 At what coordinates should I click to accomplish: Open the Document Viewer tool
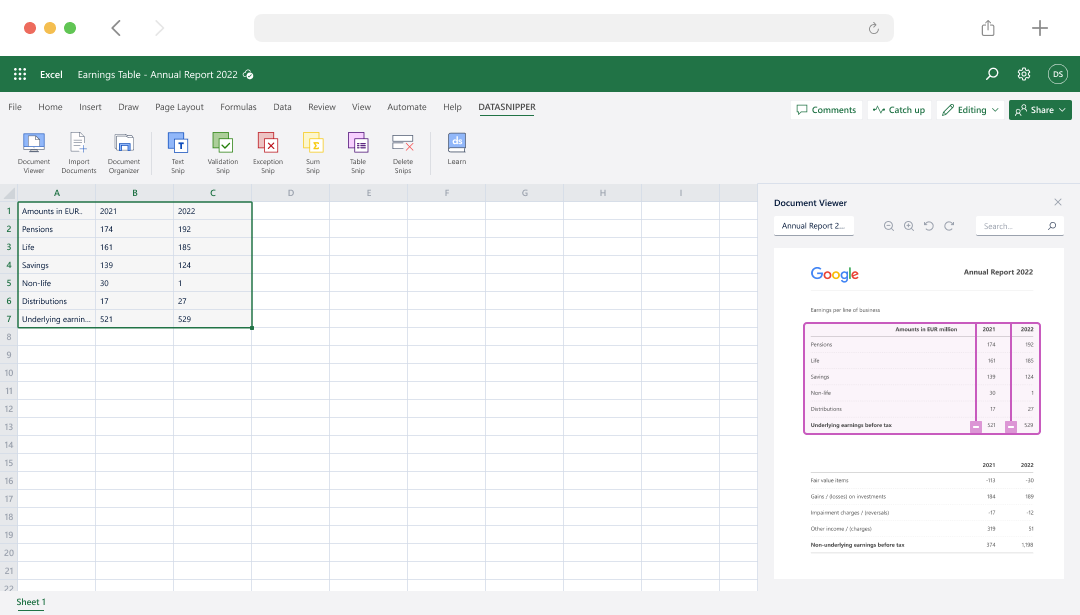click(33, 152)
